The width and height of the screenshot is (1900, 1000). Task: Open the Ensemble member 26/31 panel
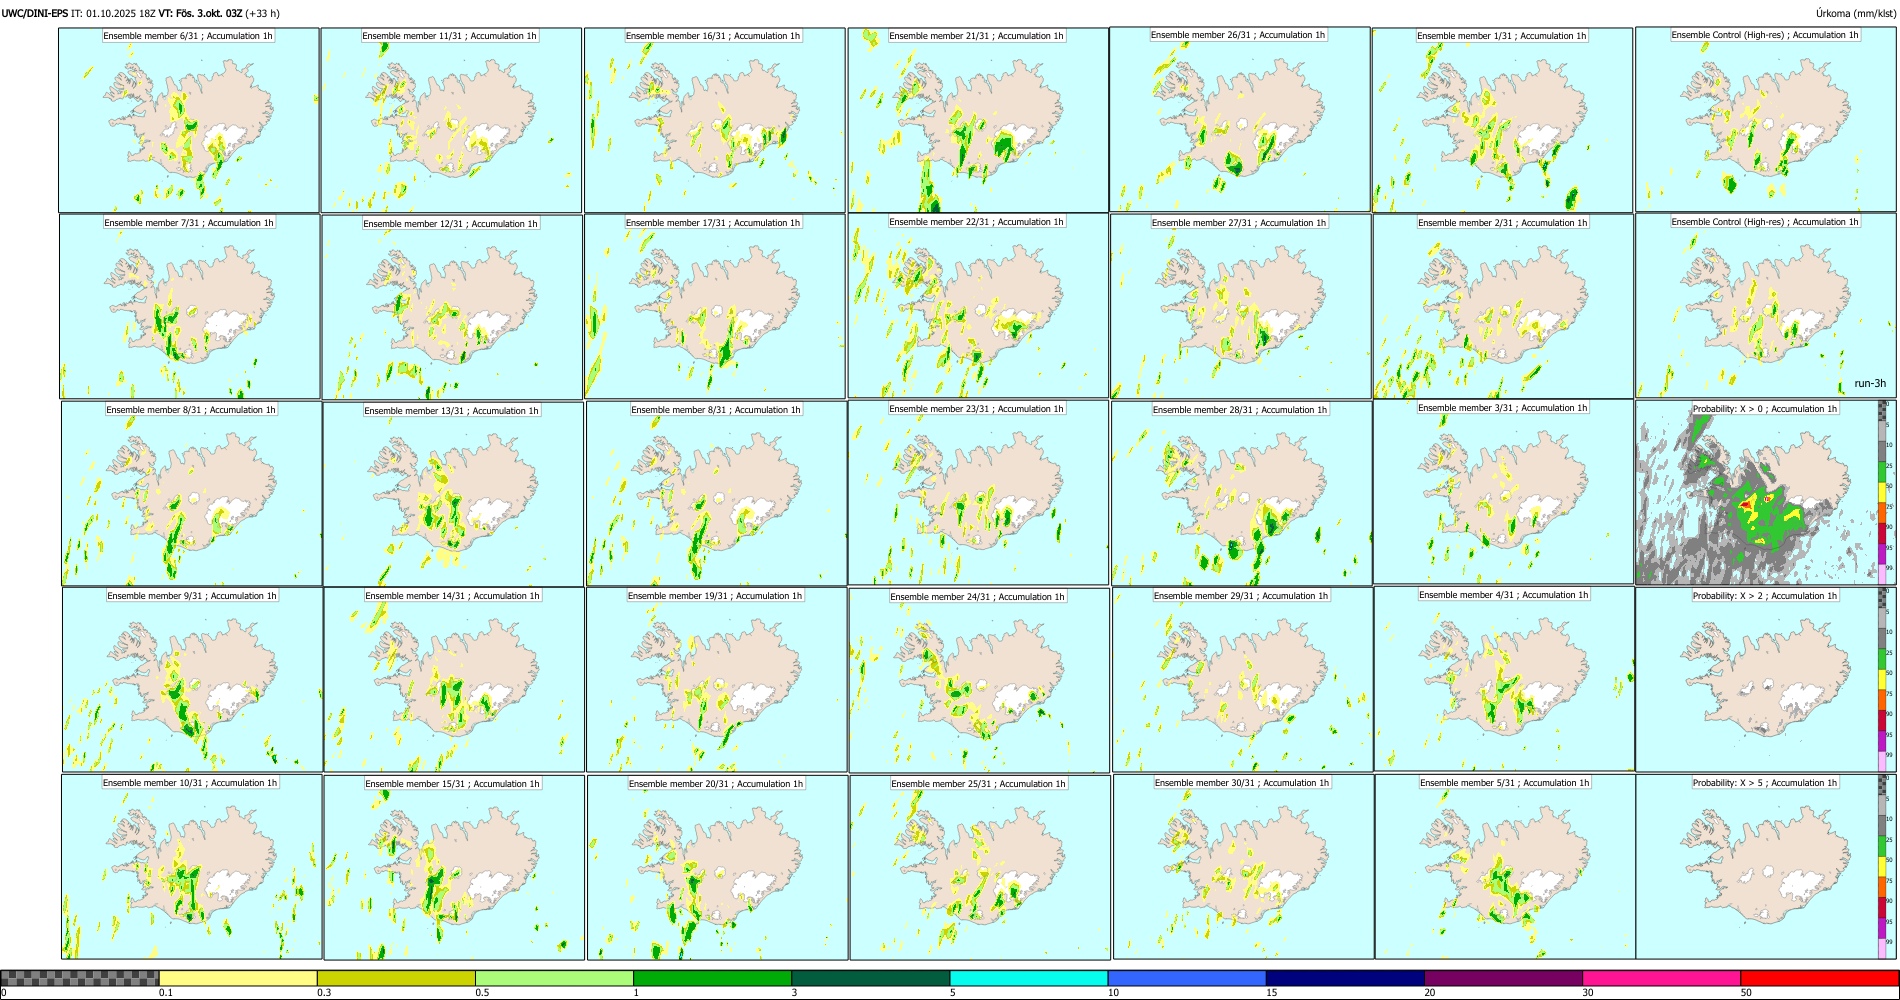pos(1240,119)
